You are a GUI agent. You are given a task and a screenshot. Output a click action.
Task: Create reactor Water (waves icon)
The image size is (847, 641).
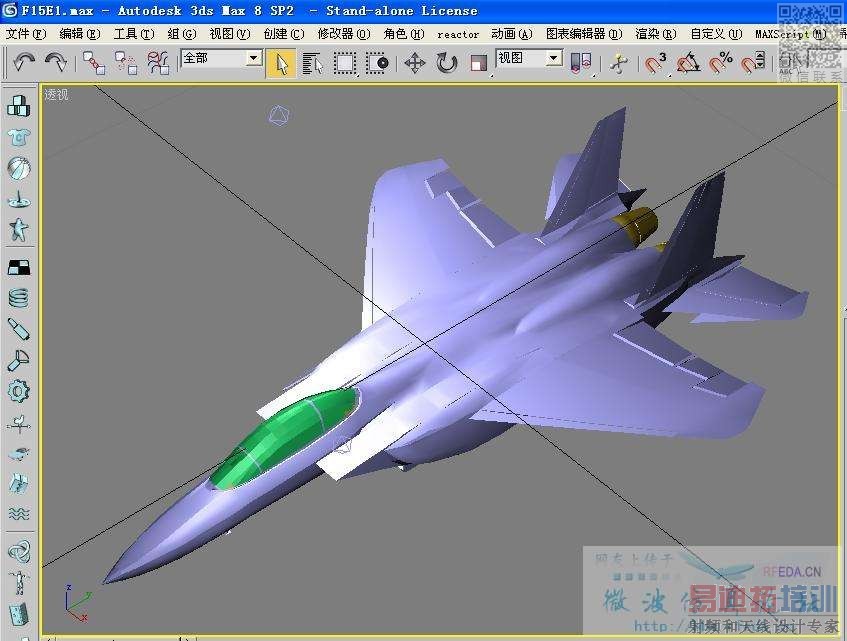18,514
